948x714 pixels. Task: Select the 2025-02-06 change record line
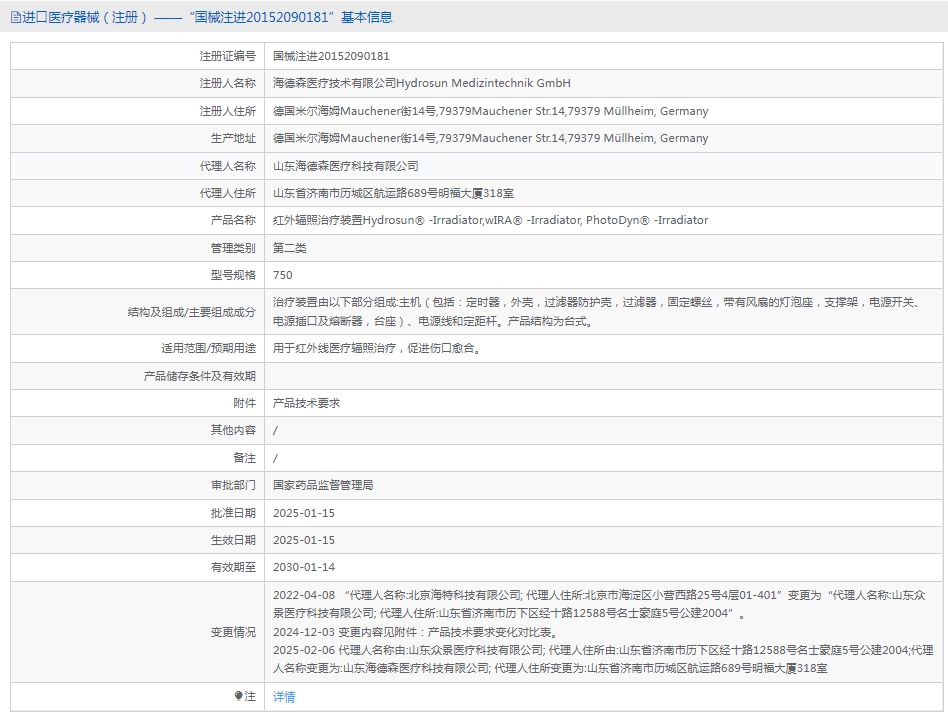pyautogui.click(x=603, y=659)
